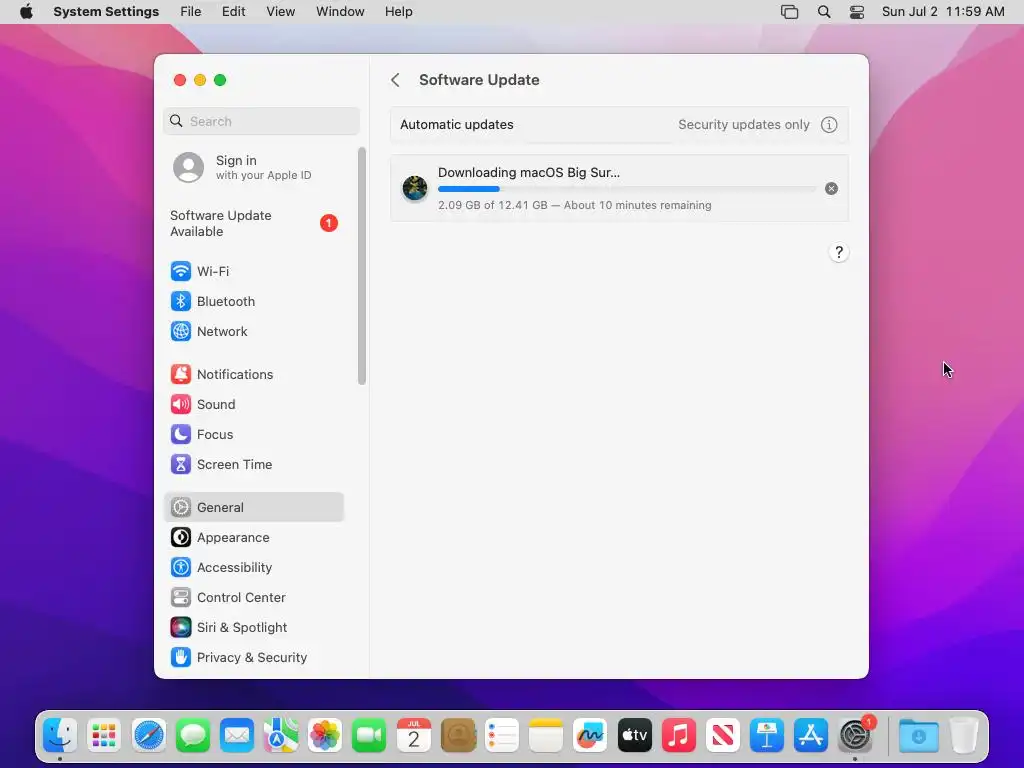This screenshot has width=1024, height=768.
Task: Open Screen Time settings
Action: 253,464
